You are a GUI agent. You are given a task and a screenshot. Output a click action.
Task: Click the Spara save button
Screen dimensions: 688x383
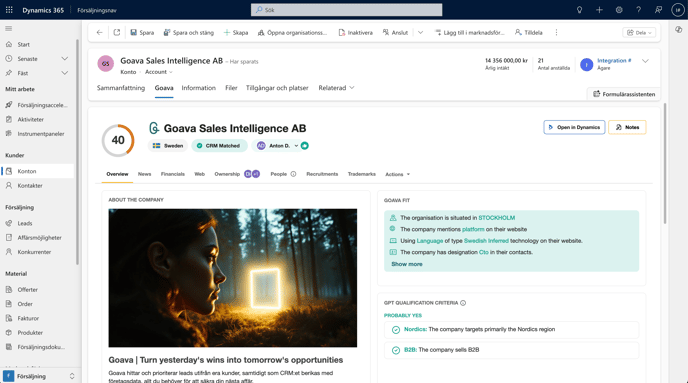(x=142, y=32)
